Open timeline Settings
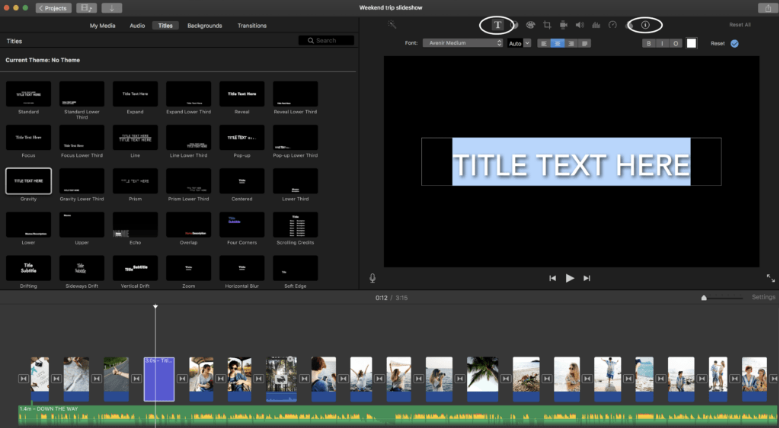779x428 pixels. coord(763,297)
